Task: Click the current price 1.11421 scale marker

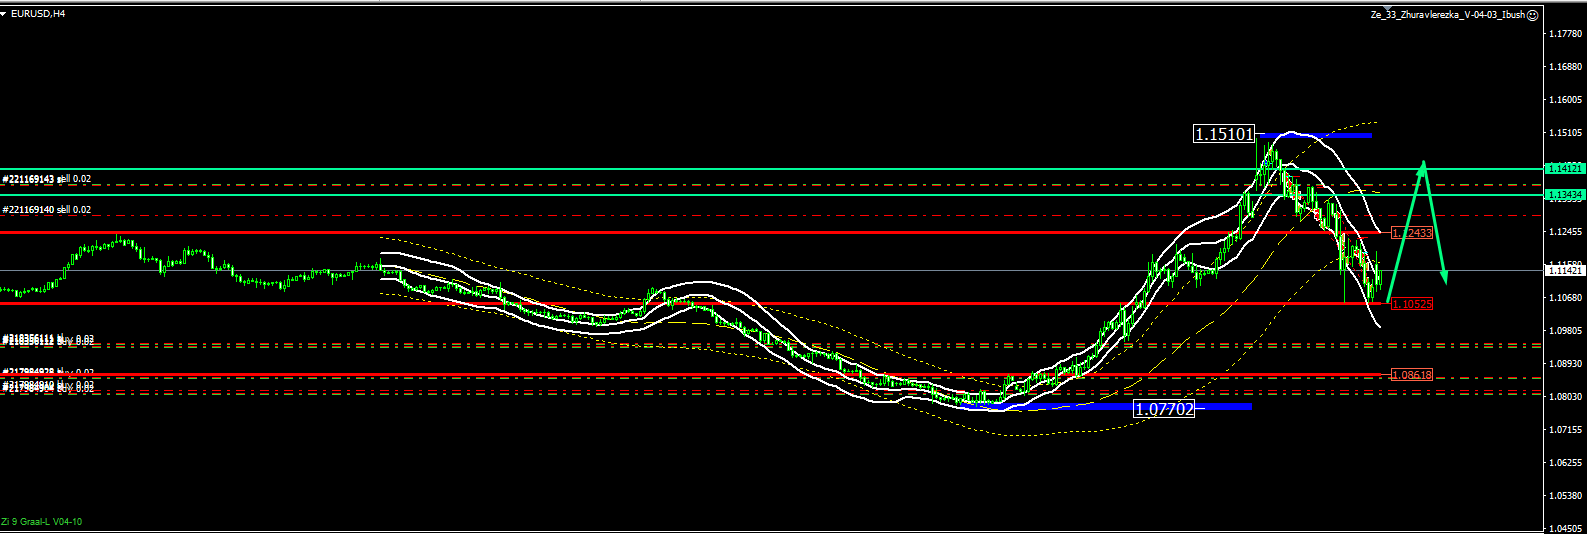Action: (x=1563, y=270)
